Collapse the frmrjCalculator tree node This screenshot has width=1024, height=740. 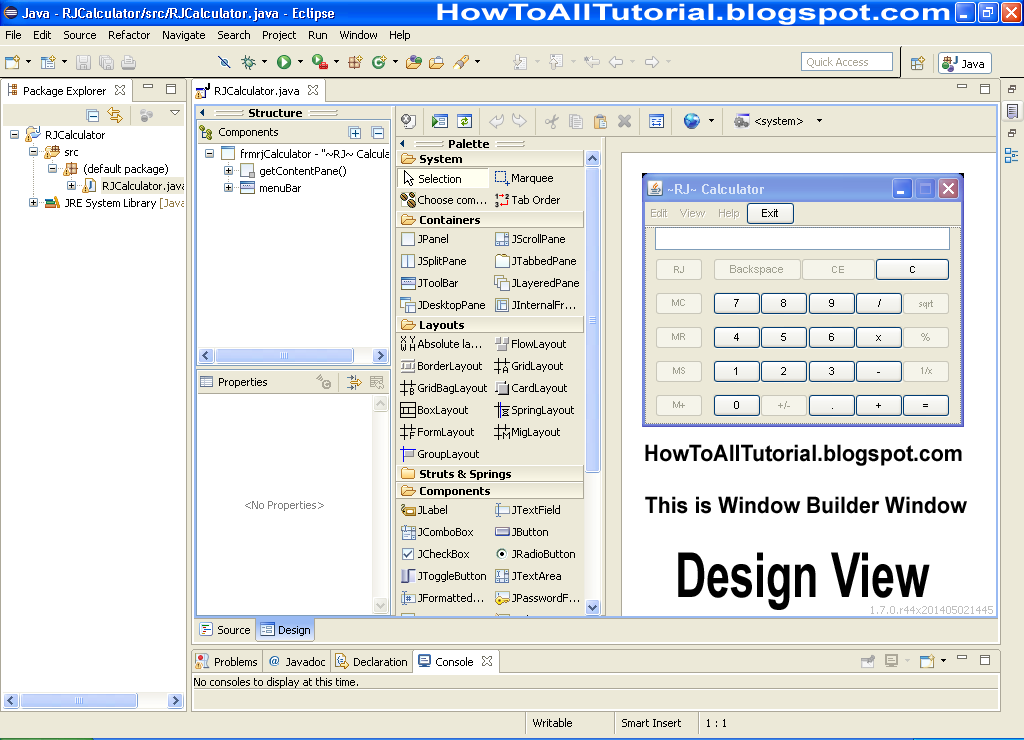pos(209,153)
